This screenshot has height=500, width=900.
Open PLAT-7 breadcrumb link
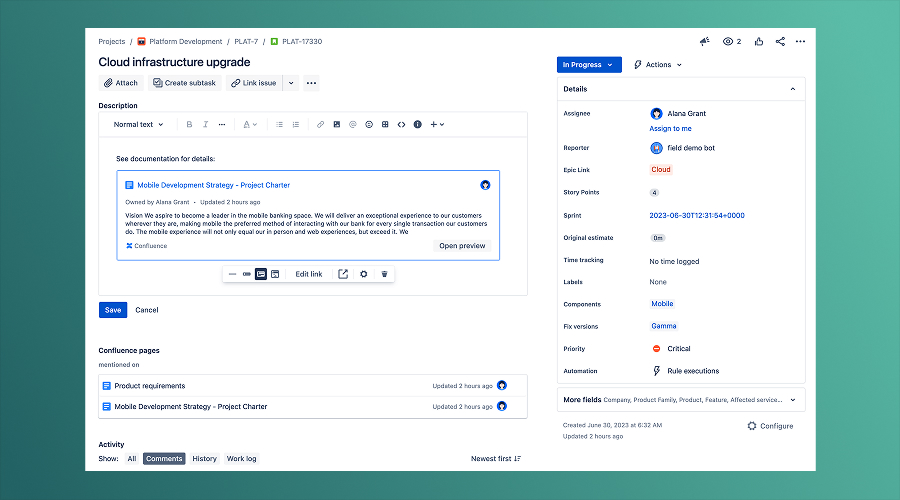(x=246, y=41)
